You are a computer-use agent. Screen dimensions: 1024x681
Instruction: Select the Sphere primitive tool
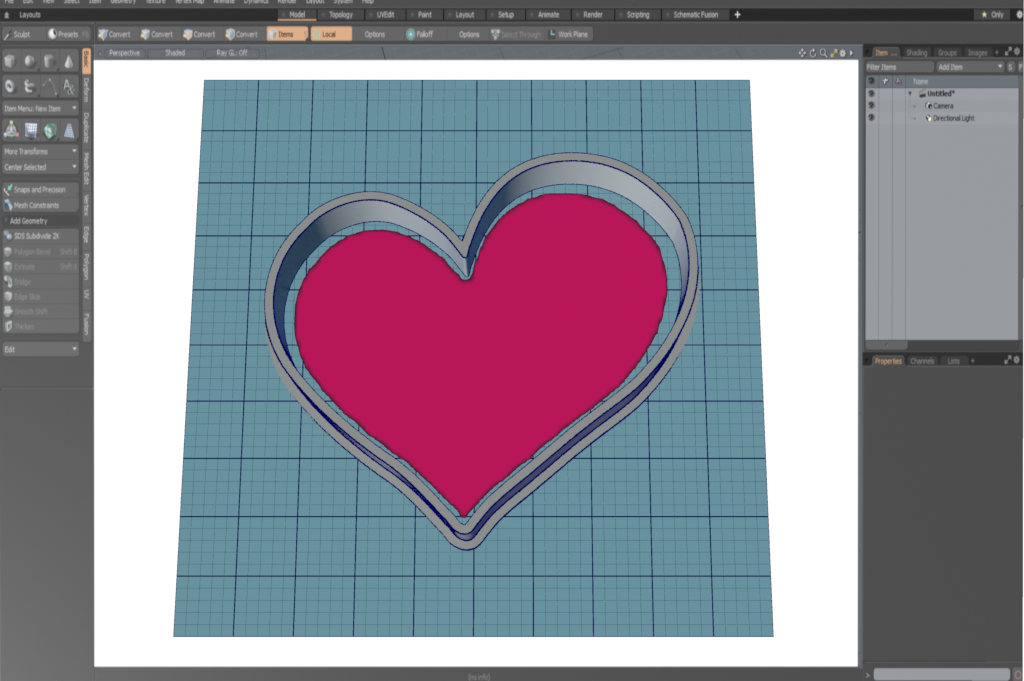[30, 62]
